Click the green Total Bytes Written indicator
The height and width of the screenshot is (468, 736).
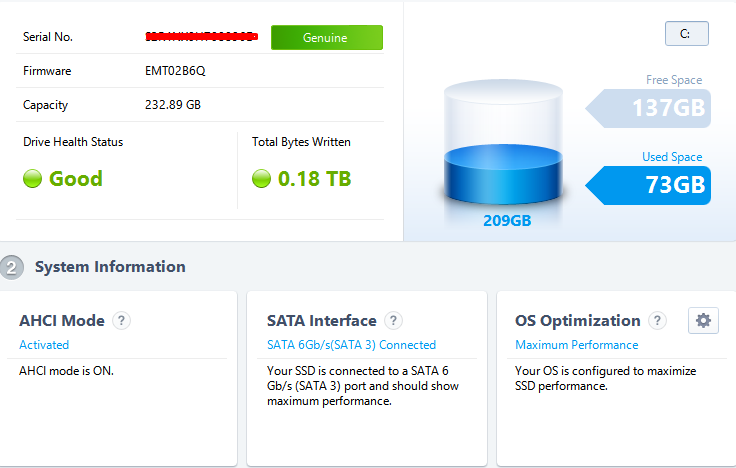tap(262, 179)
